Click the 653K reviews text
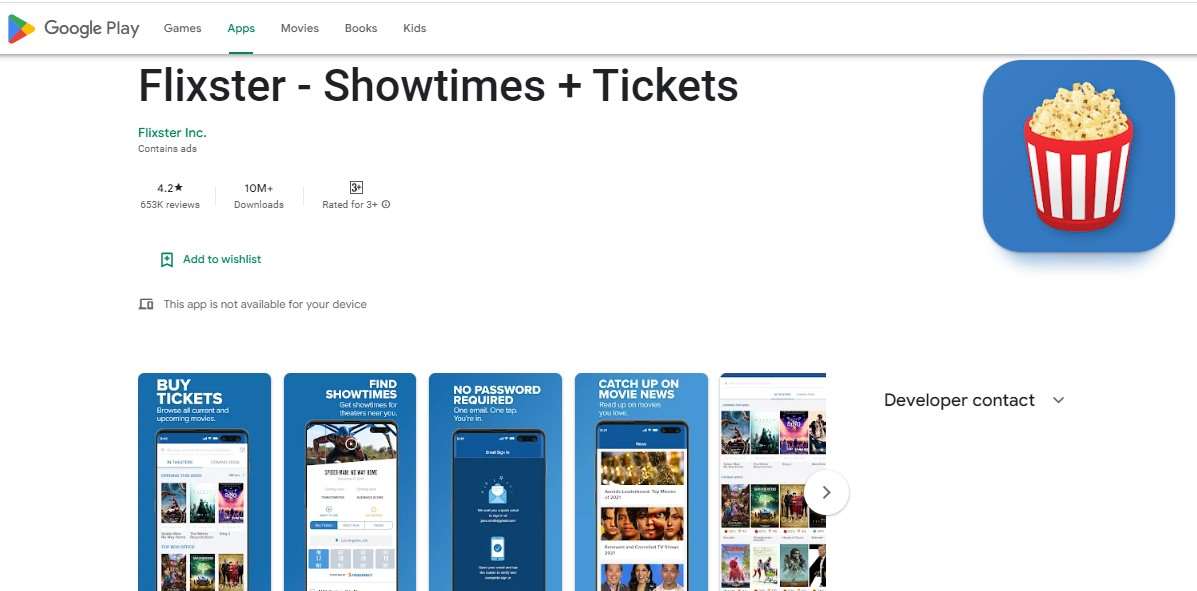Viewport: 1197px width, 591px height. click(170, 205)
